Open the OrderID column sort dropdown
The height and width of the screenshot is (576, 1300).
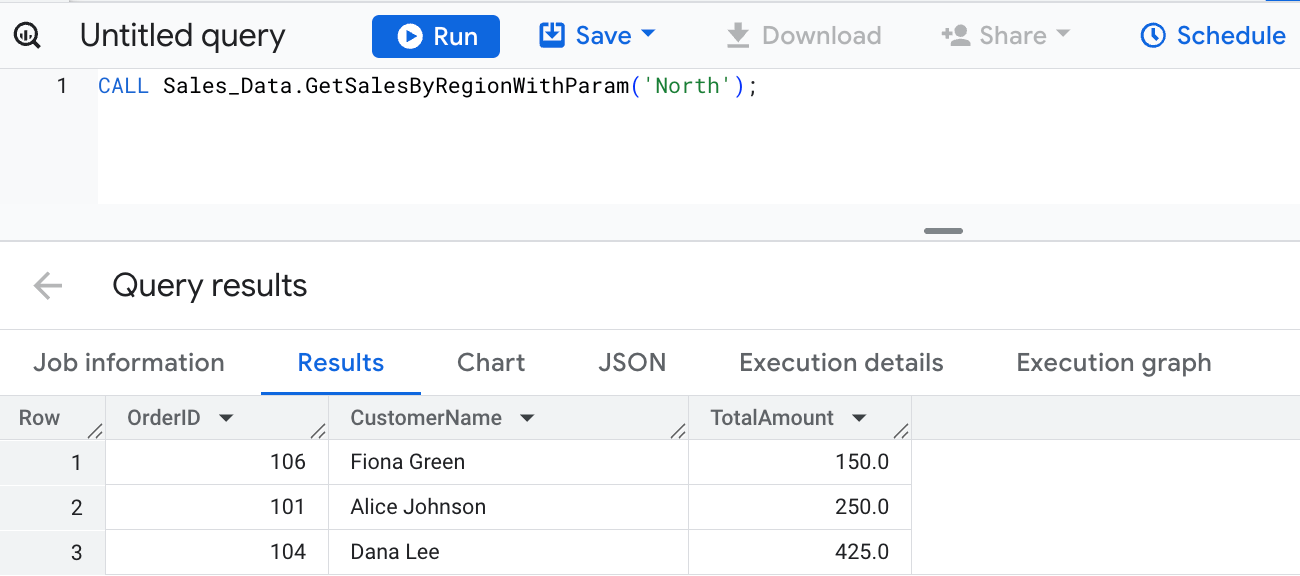coord(226,418)
